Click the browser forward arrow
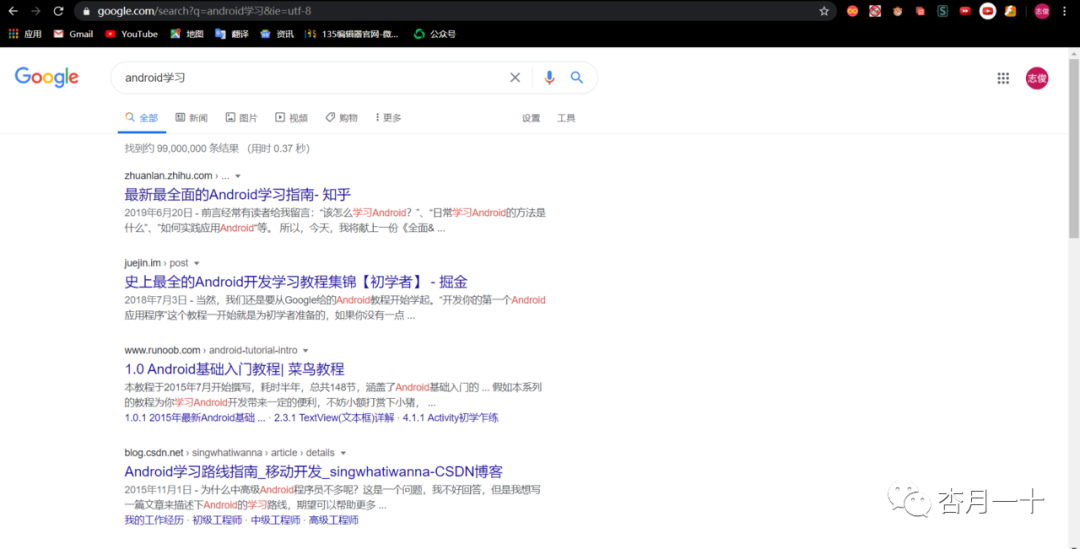 coord(36,11)
